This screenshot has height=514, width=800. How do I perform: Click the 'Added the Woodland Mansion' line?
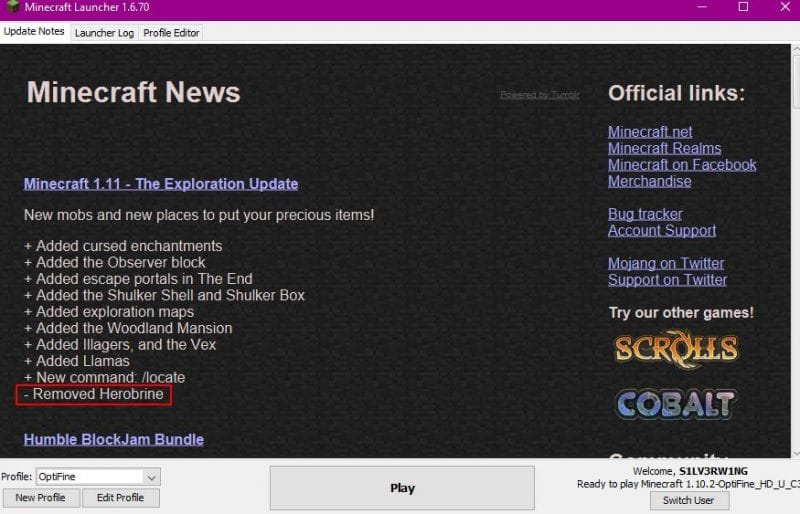[x=128, y=328]
